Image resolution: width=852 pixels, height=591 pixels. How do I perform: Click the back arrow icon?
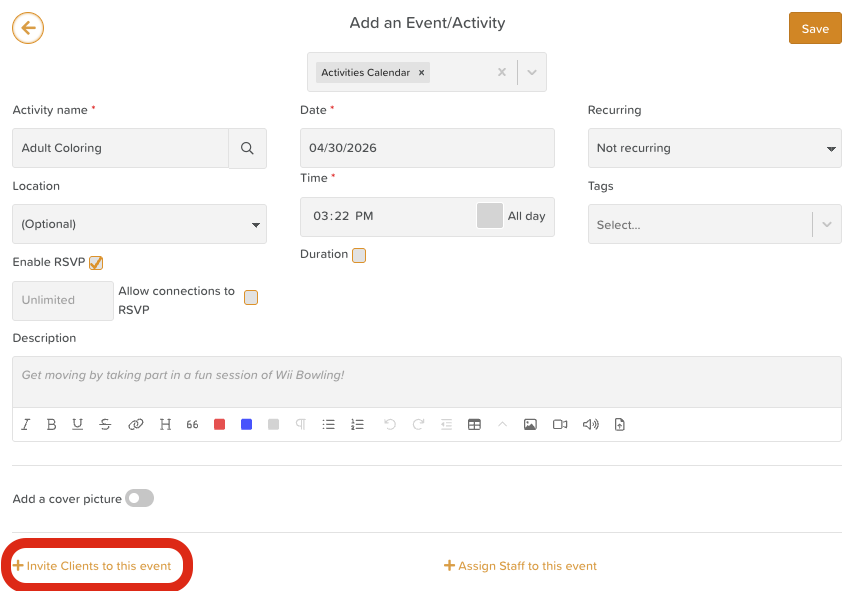28,28
